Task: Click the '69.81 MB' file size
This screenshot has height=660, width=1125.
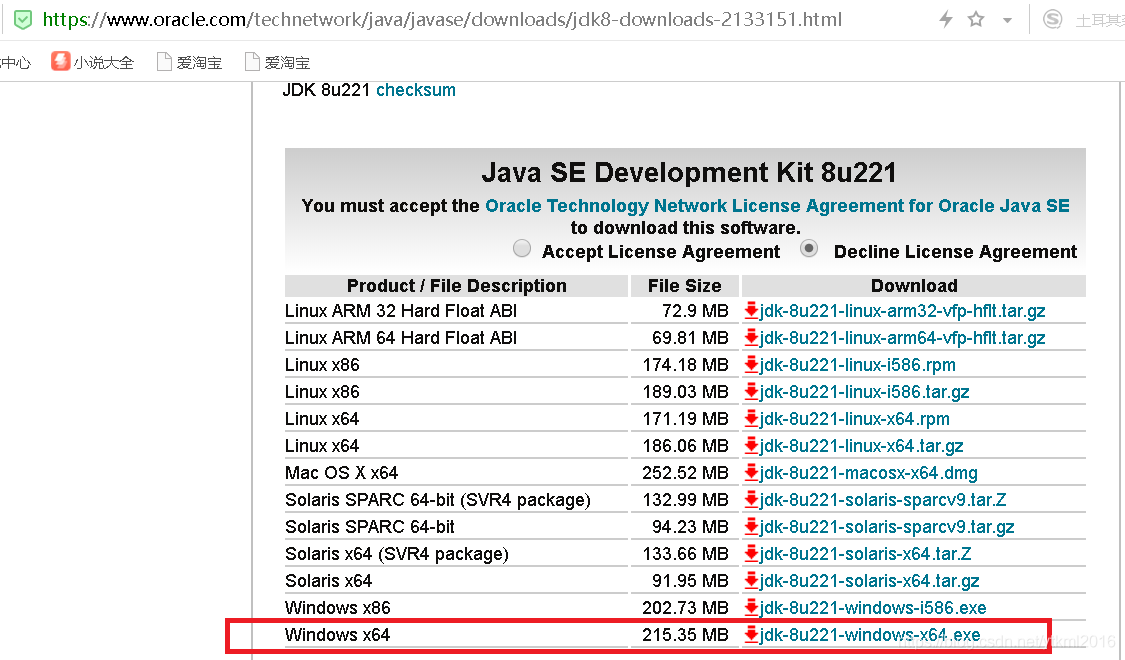Action: 690,338
